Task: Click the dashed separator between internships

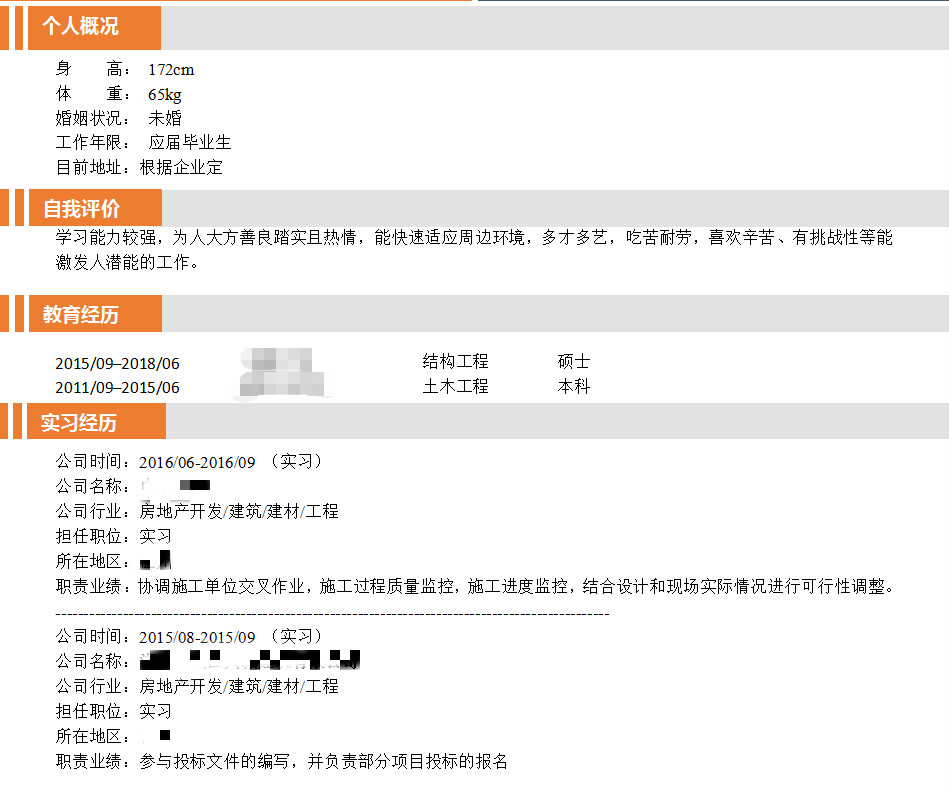Action: [332, 613]
